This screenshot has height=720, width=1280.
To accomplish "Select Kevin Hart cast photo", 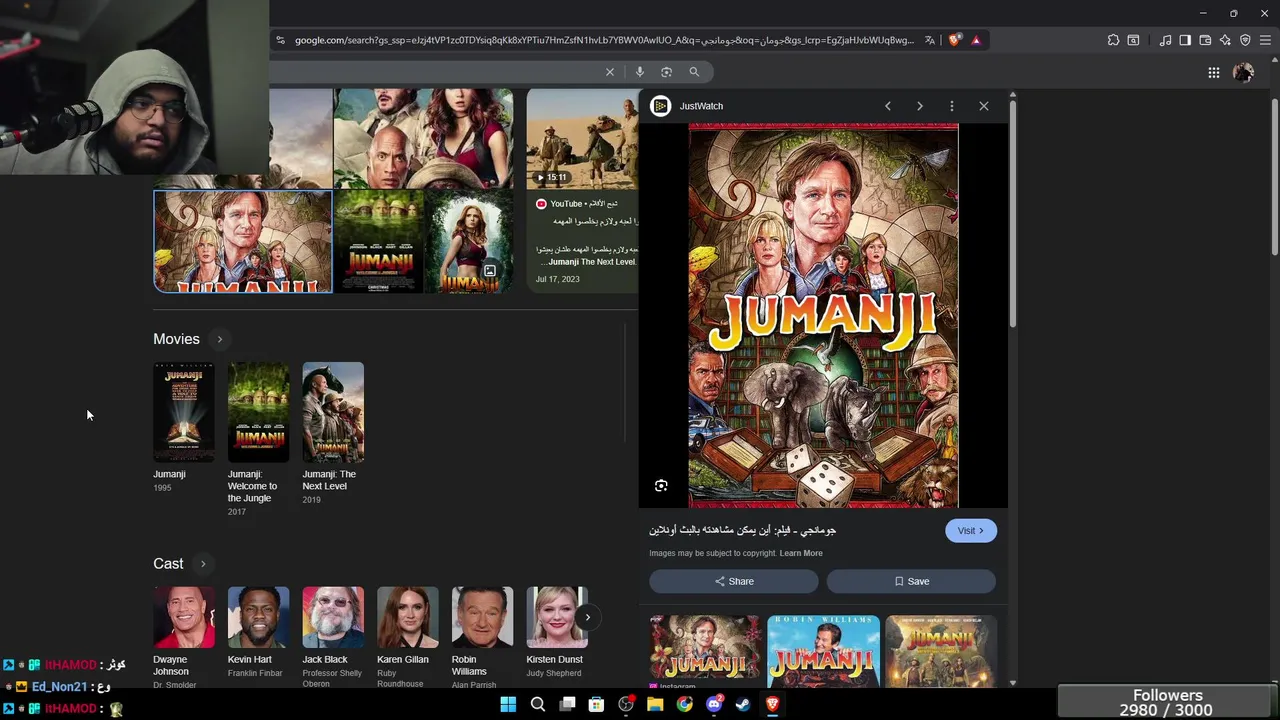I will pyautogui.click(x=258, y=617).
